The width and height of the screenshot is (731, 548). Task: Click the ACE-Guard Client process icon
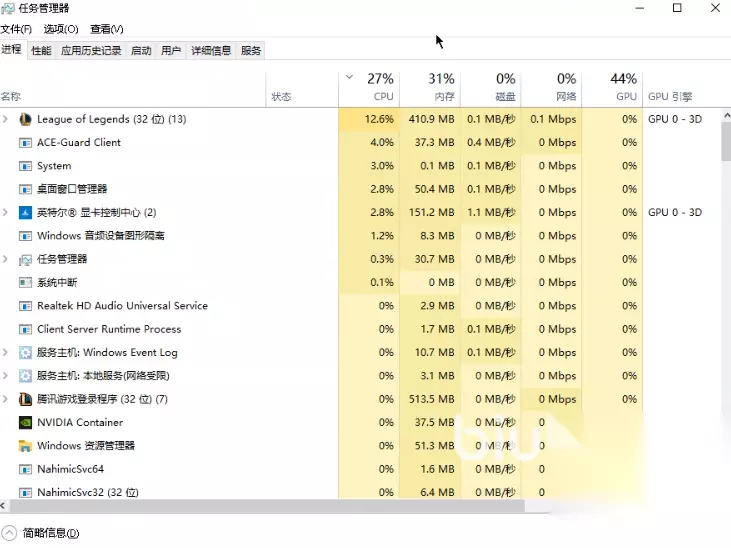pyautogui.click(x=25, y=143)
